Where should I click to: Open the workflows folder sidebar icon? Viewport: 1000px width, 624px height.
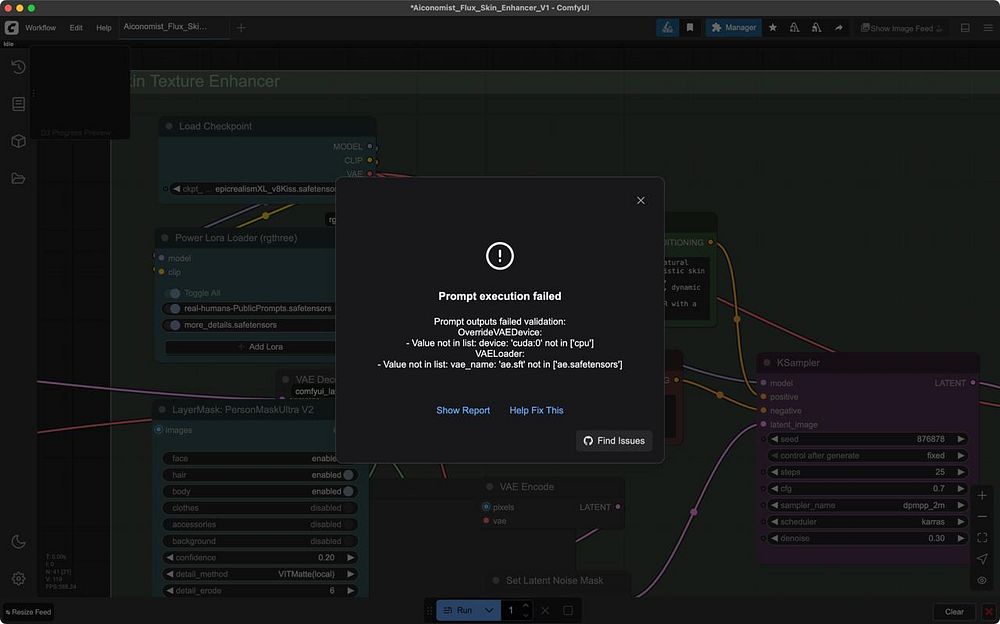pyautogui.click(x=18, y=178)
